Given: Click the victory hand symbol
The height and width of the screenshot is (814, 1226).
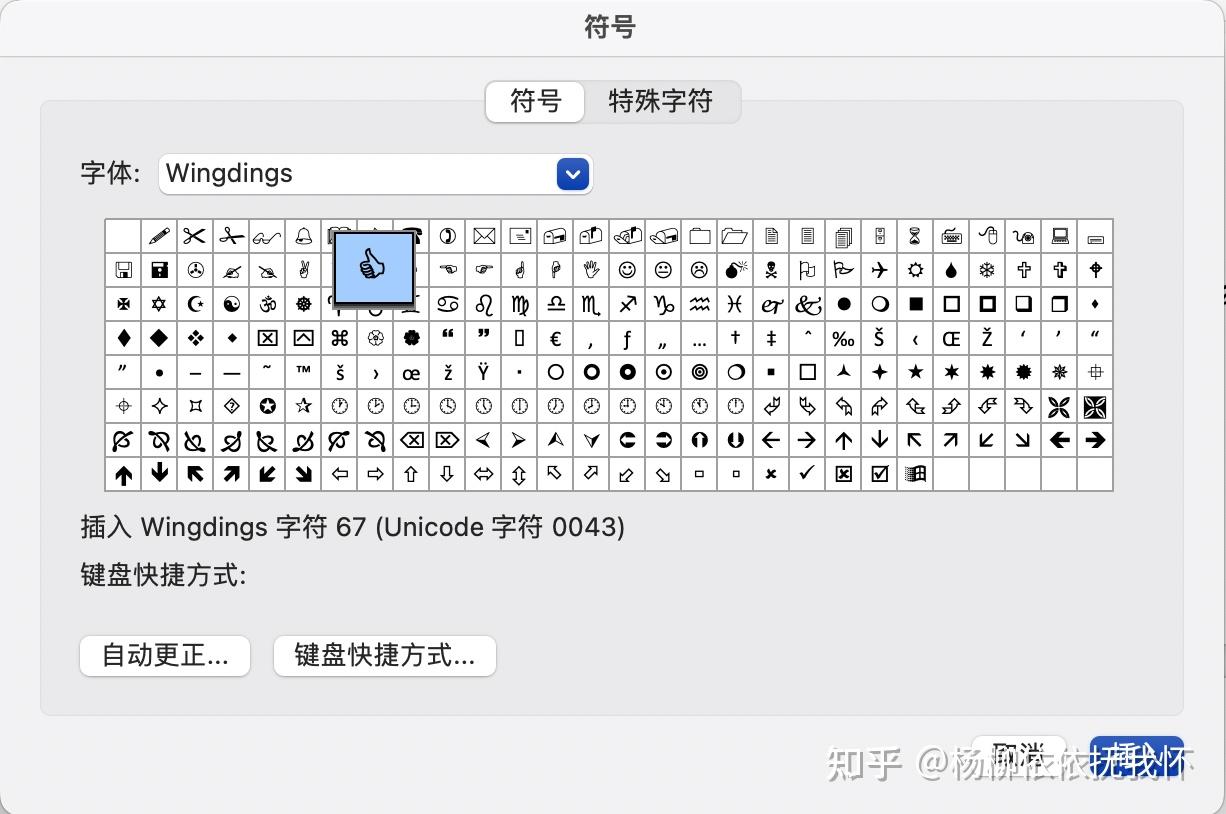Looking at the screenshot, I should [x=303, y=270].
